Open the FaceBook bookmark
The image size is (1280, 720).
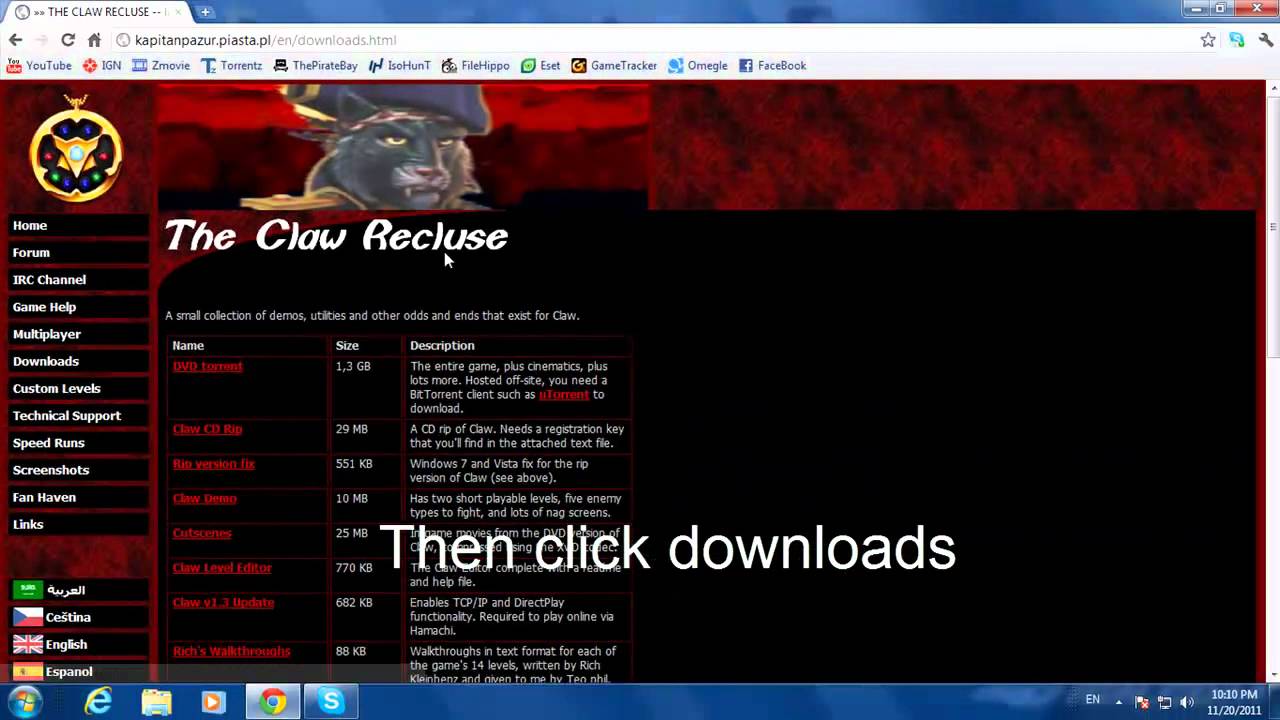point(772,65)
